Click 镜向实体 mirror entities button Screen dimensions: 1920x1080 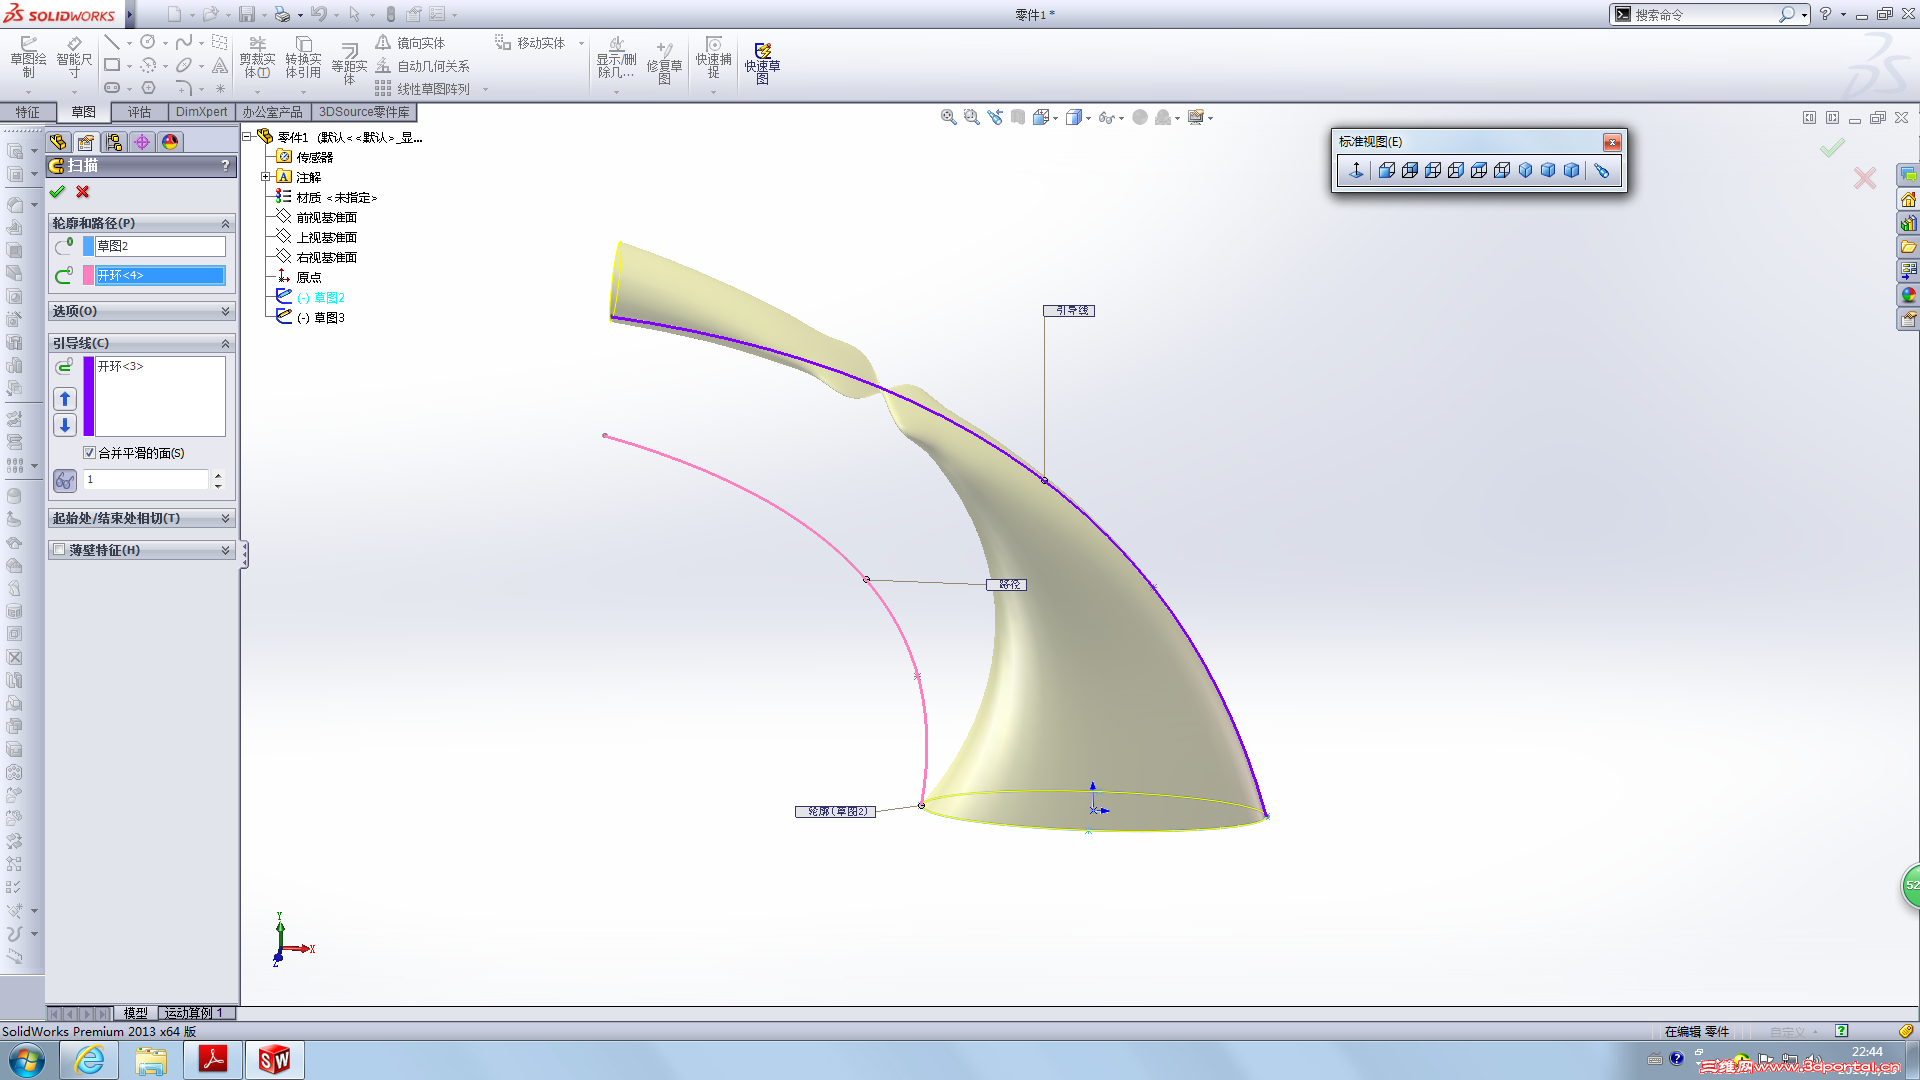click(410, 43)
